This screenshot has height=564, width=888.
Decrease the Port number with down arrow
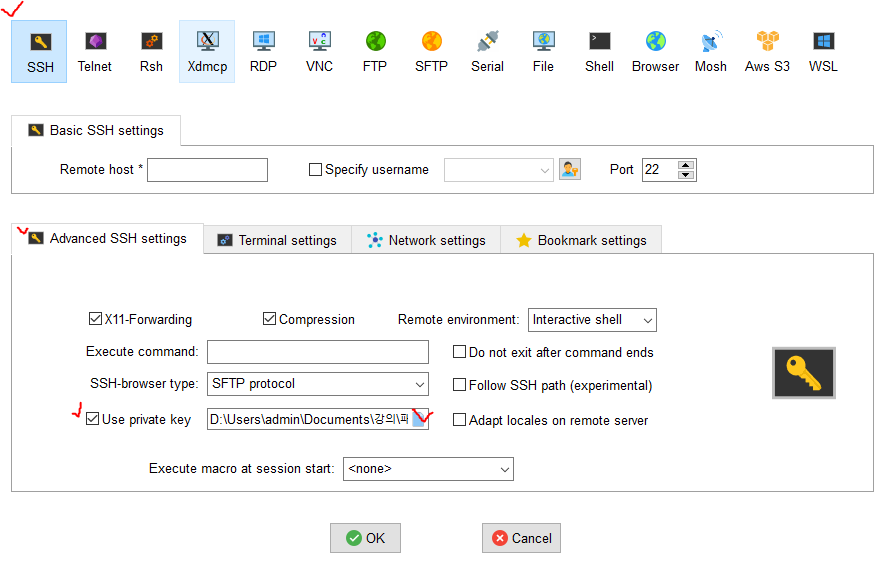click(x=686, y=174)
